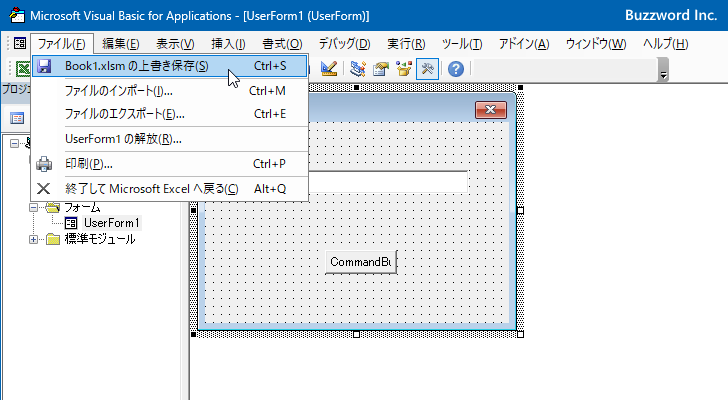Click the red close button of UserForm
The image size is (728, 400).
(x=491, y=110)
